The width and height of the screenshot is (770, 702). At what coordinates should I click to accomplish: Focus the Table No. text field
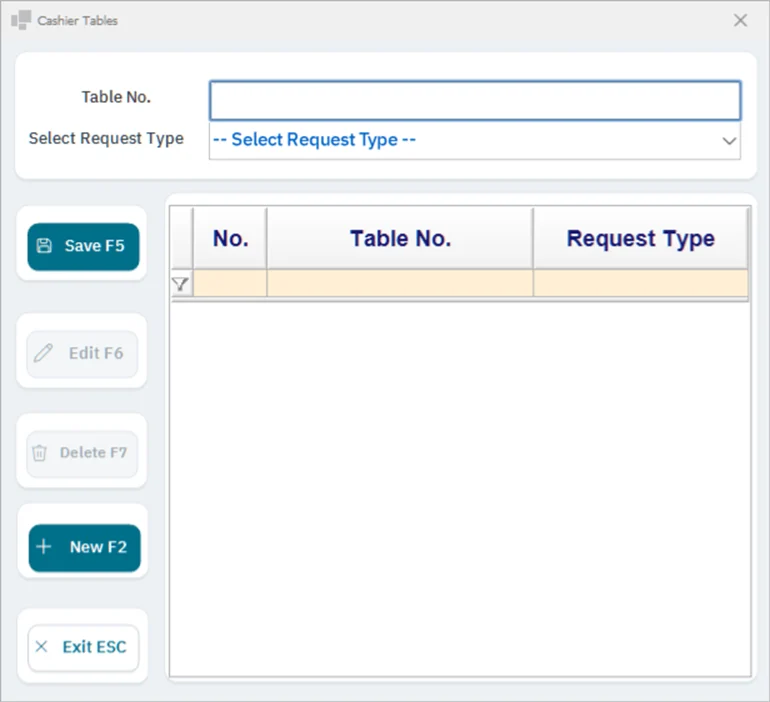pyautogui.click(x=475, y=101)
